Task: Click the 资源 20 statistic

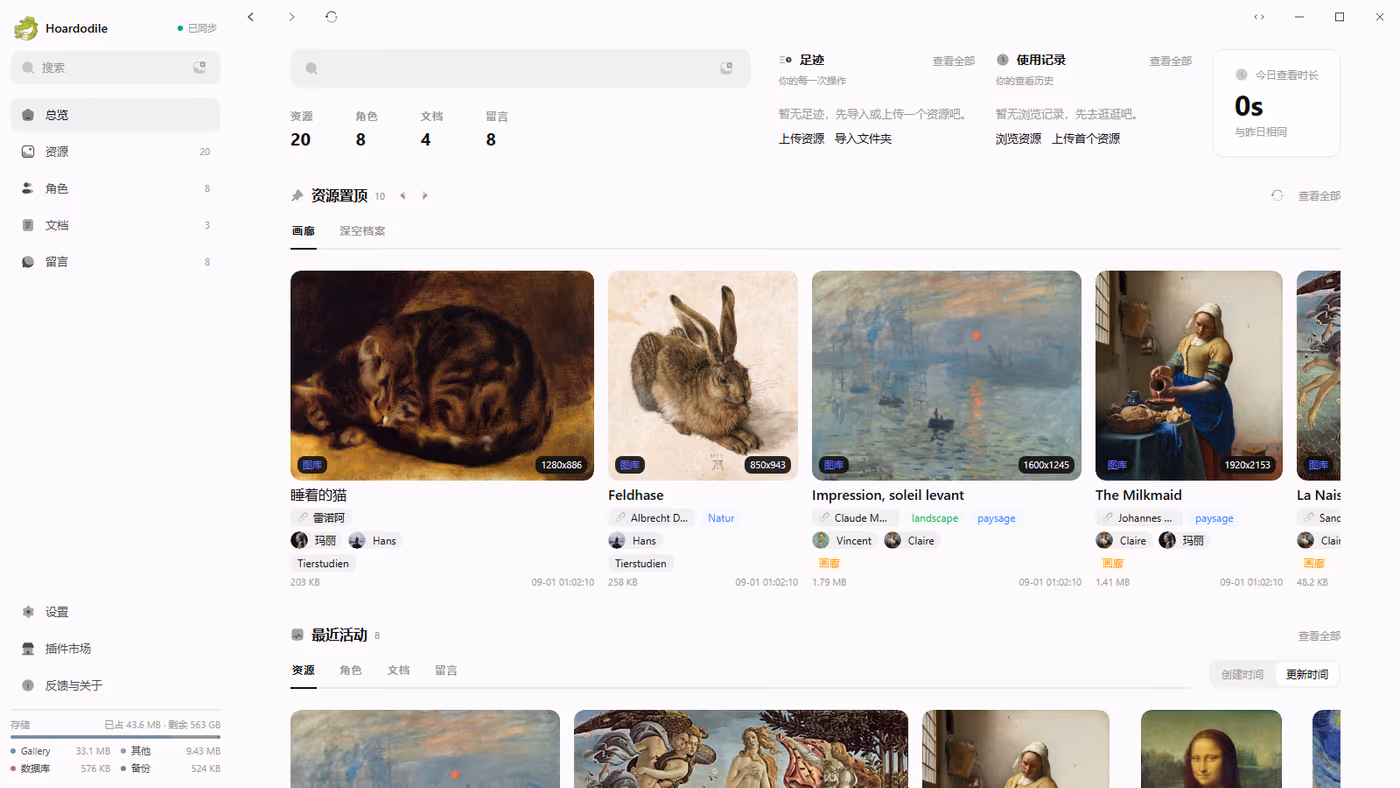Action: [302, 130]
